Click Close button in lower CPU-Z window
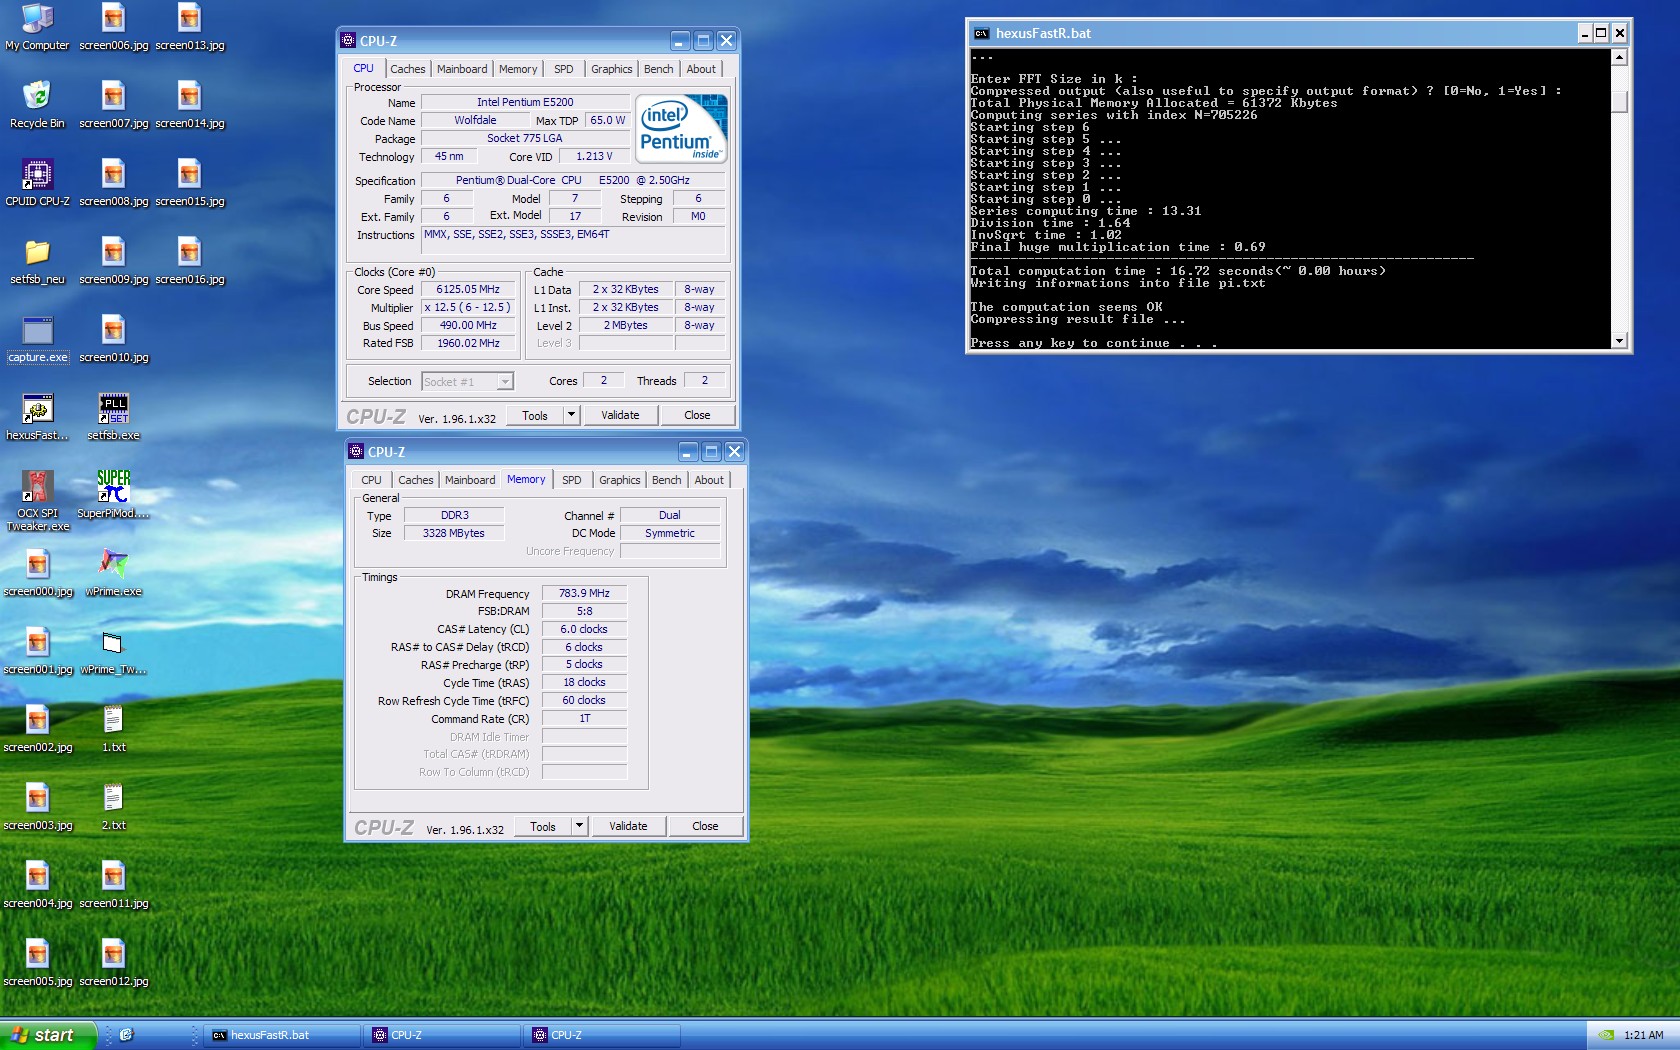 705,826
